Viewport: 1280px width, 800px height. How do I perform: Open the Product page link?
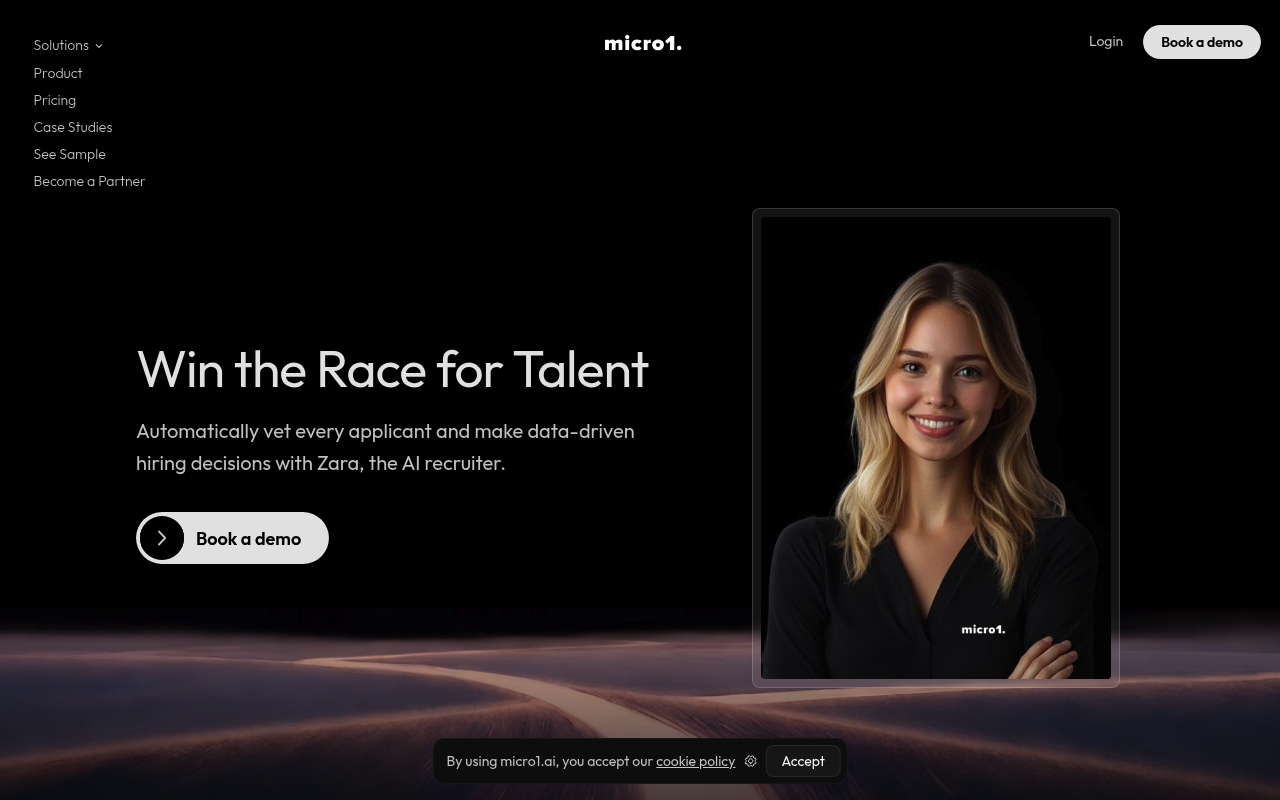pos(58,73)
